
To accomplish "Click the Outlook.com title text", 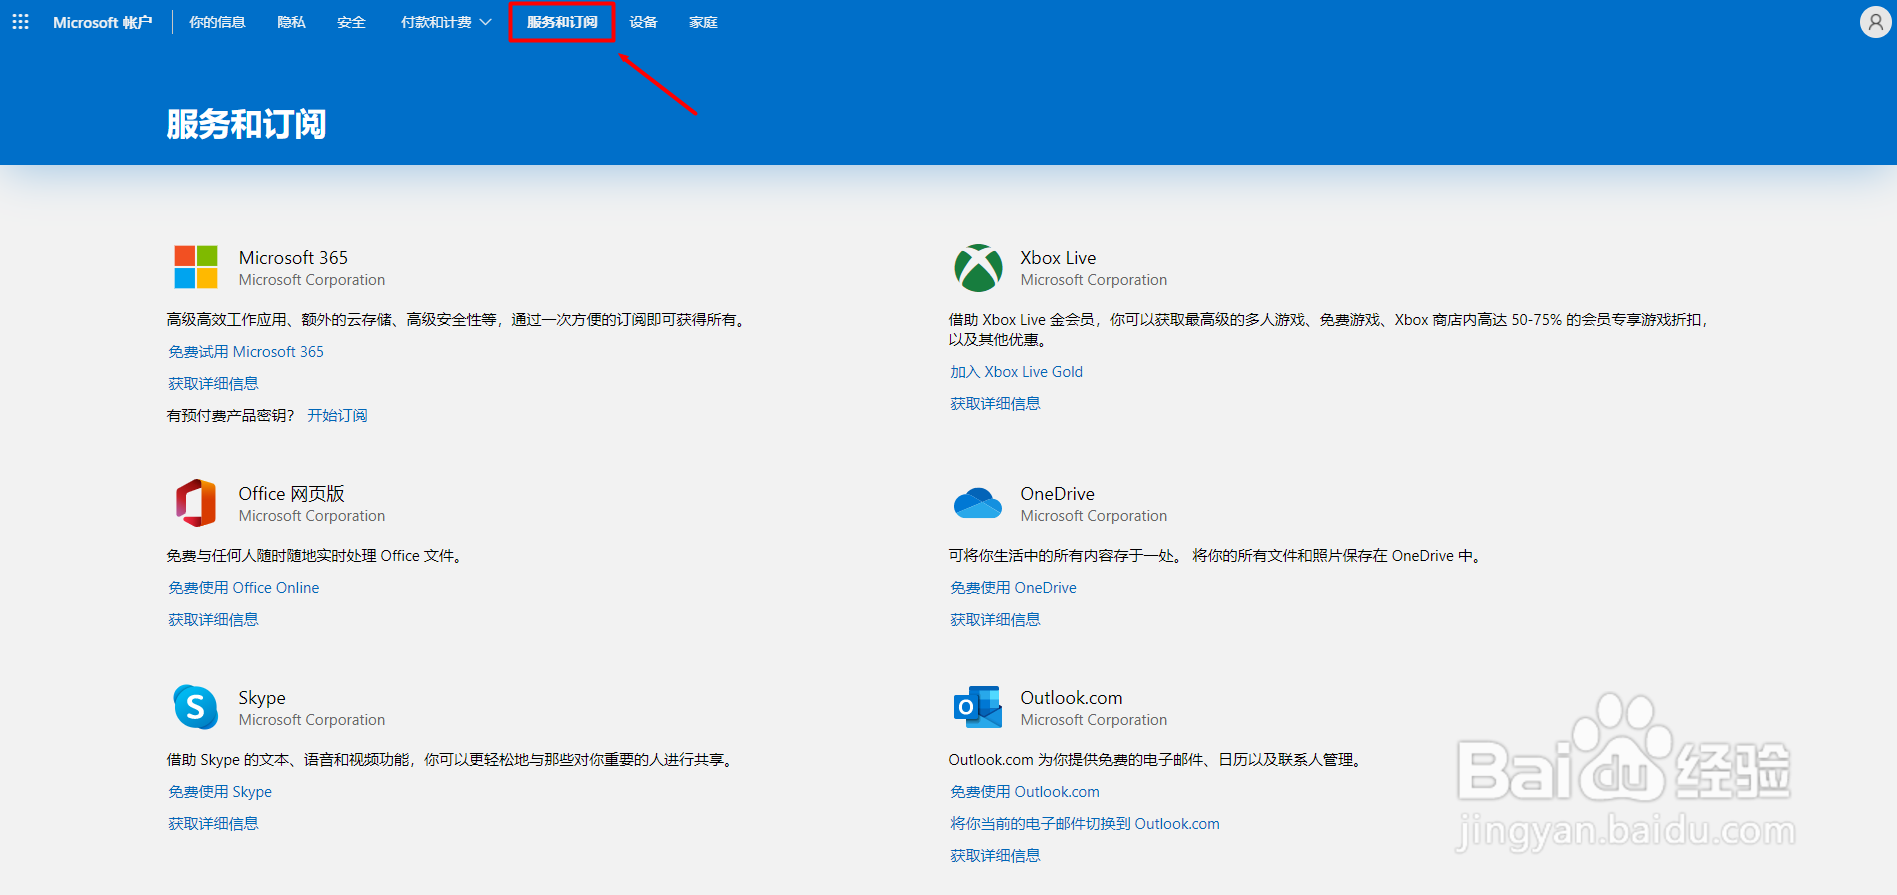I will coord(1071,698).
